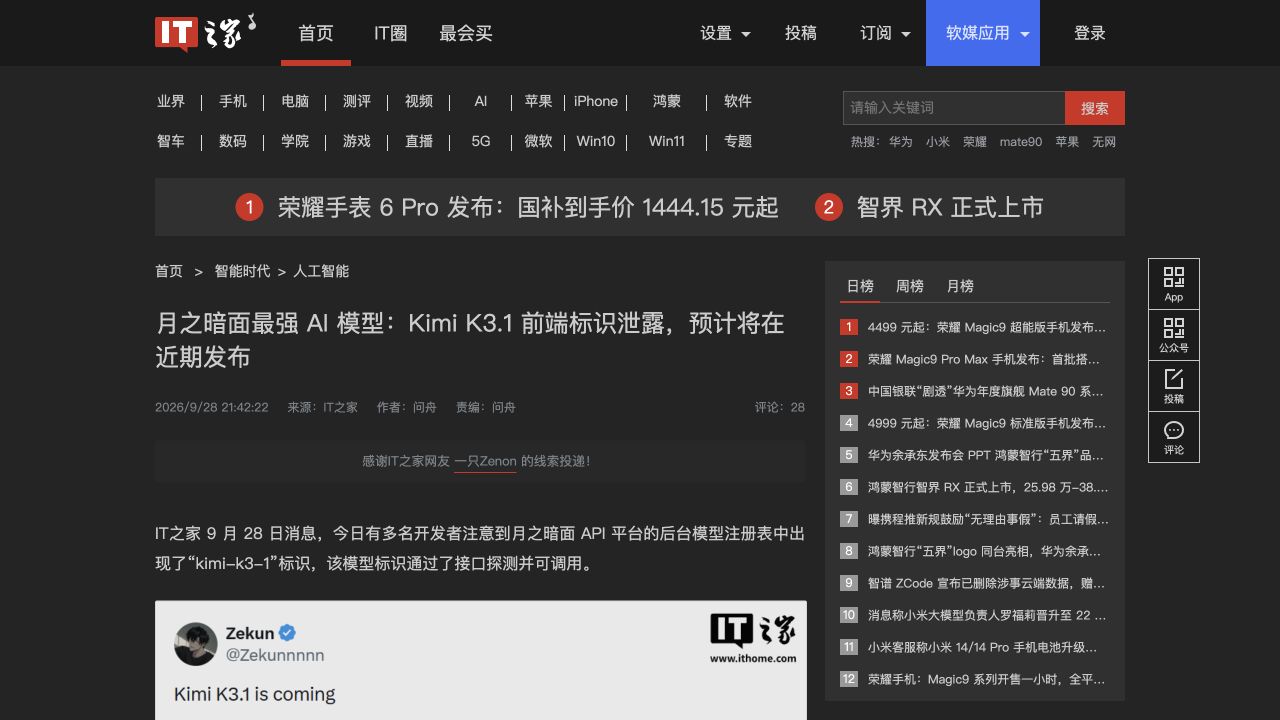The height and width of the screenshot is (720, 1280).
Task: Switch to the 月榜 ranking tab
Action: pos(960,286)
